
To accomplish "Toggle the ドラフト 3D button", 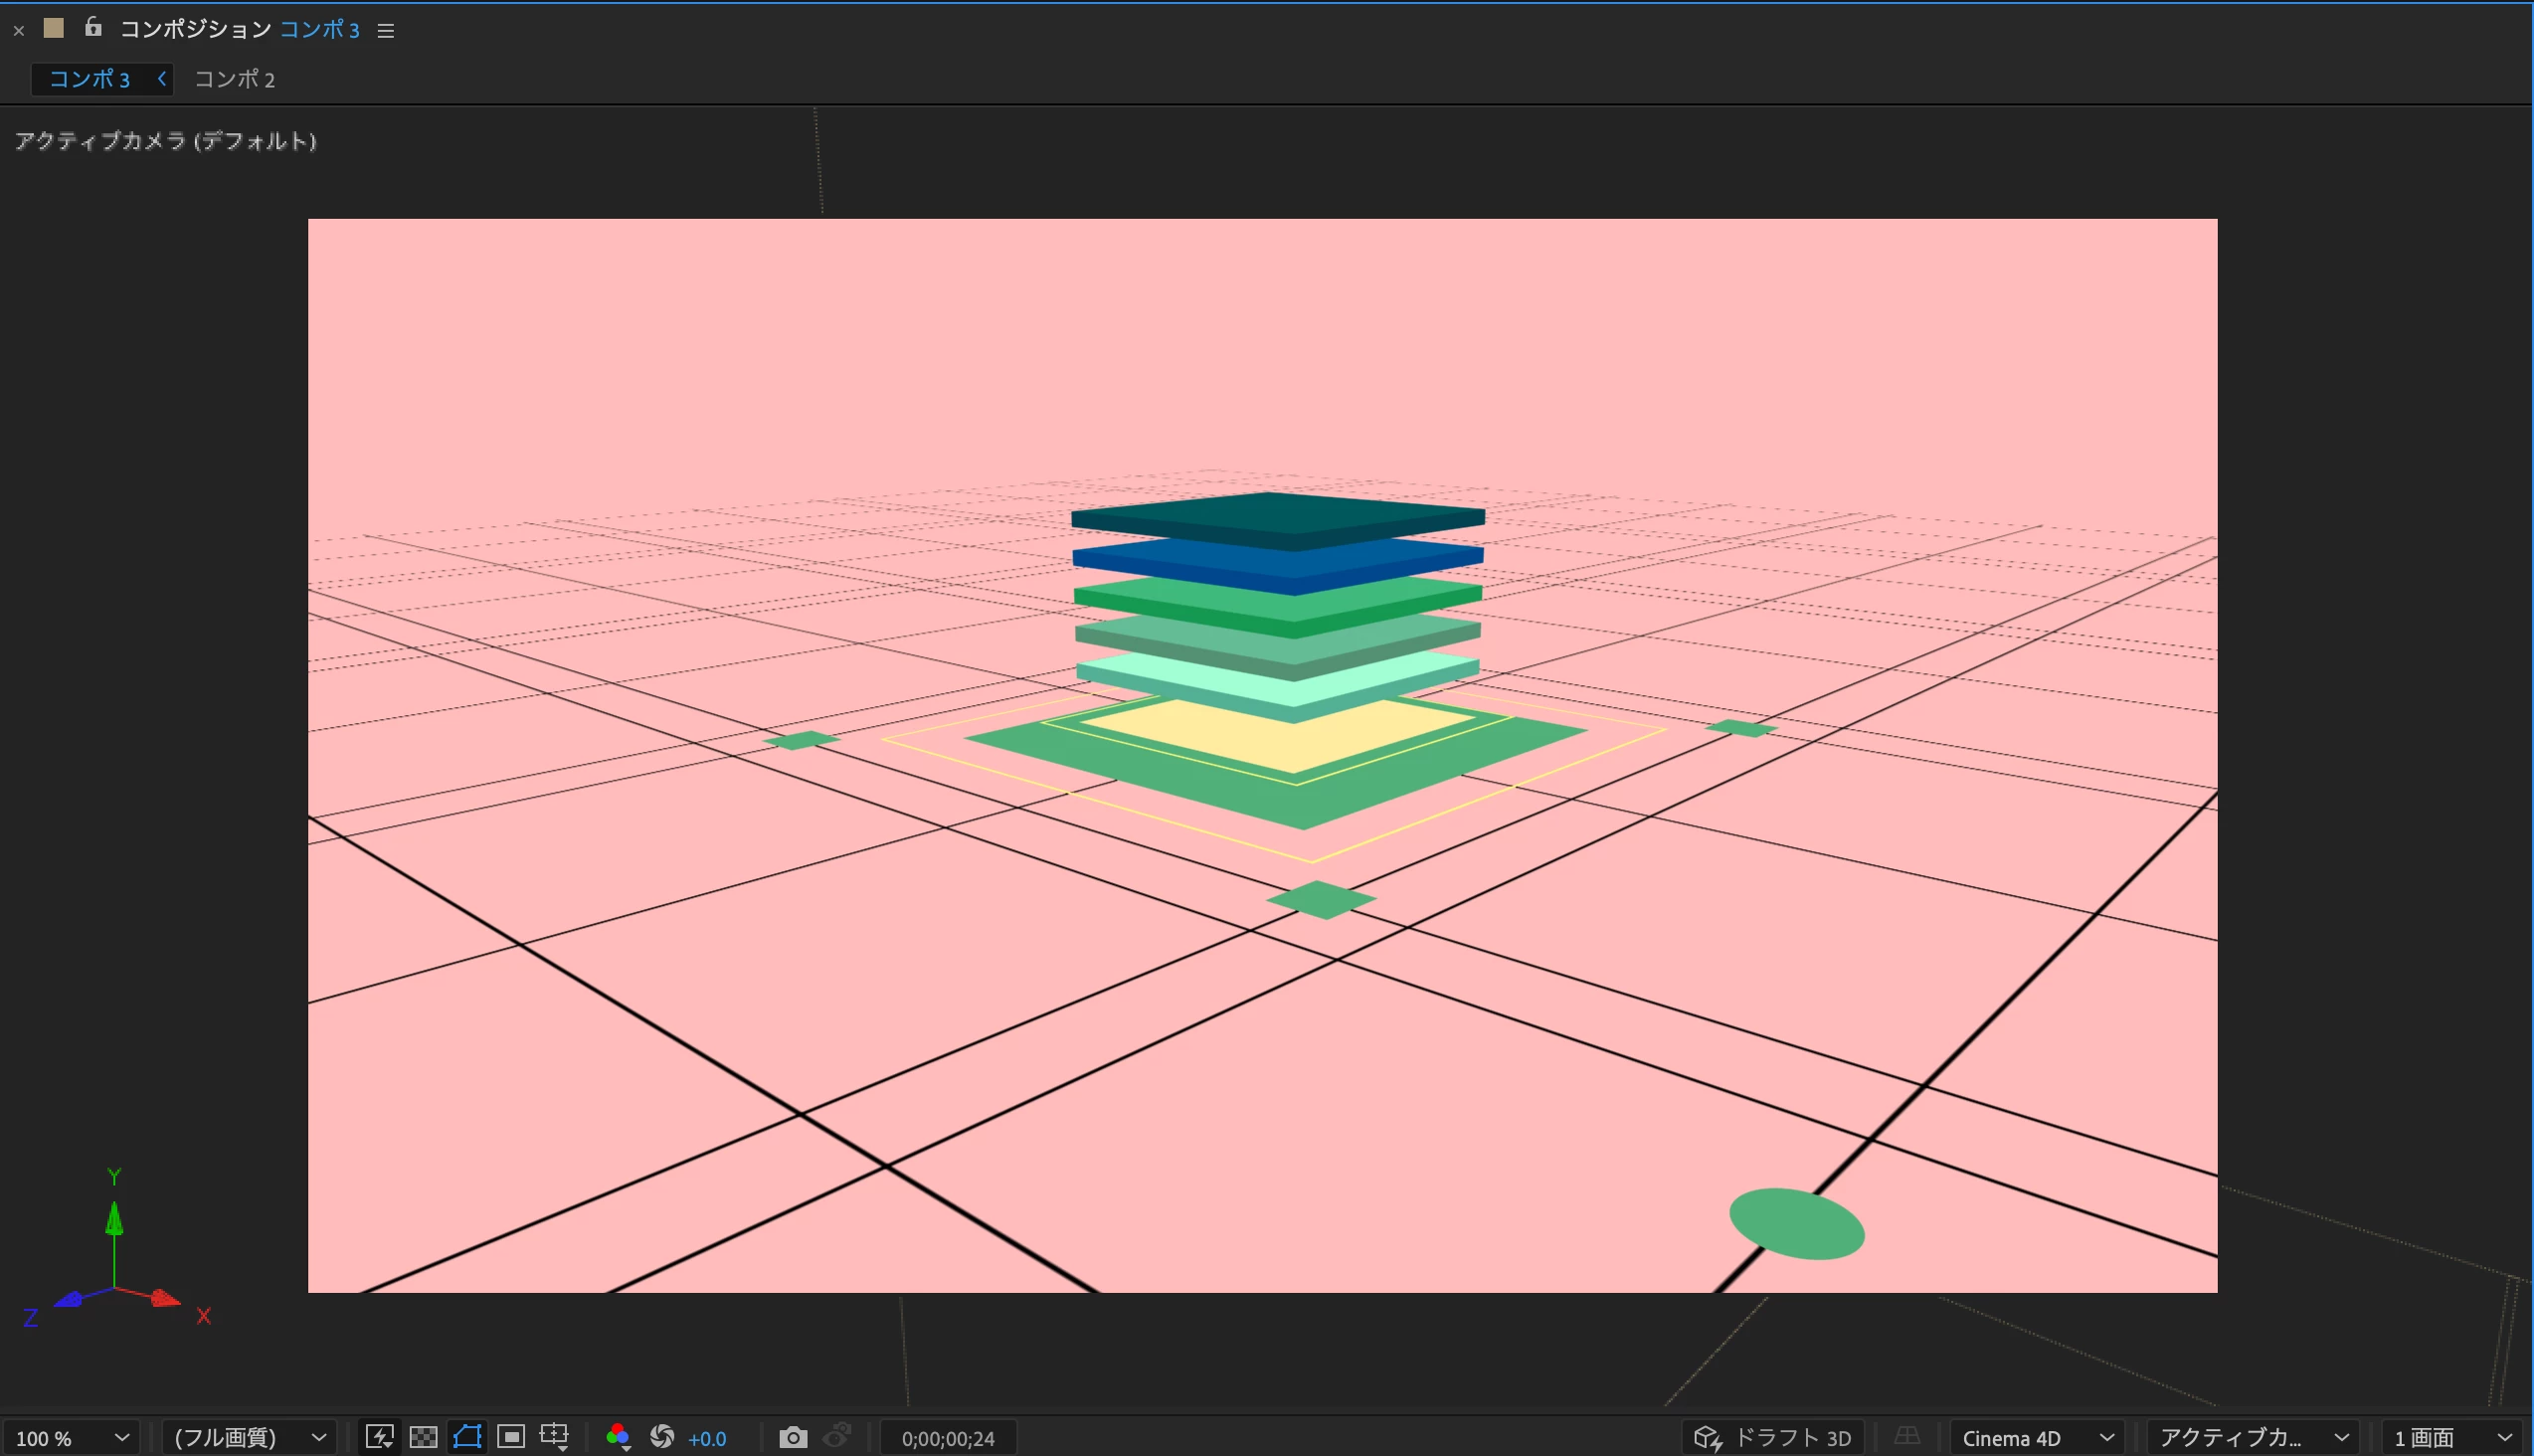I will pyautogui.click(x=1773, y=1438).
